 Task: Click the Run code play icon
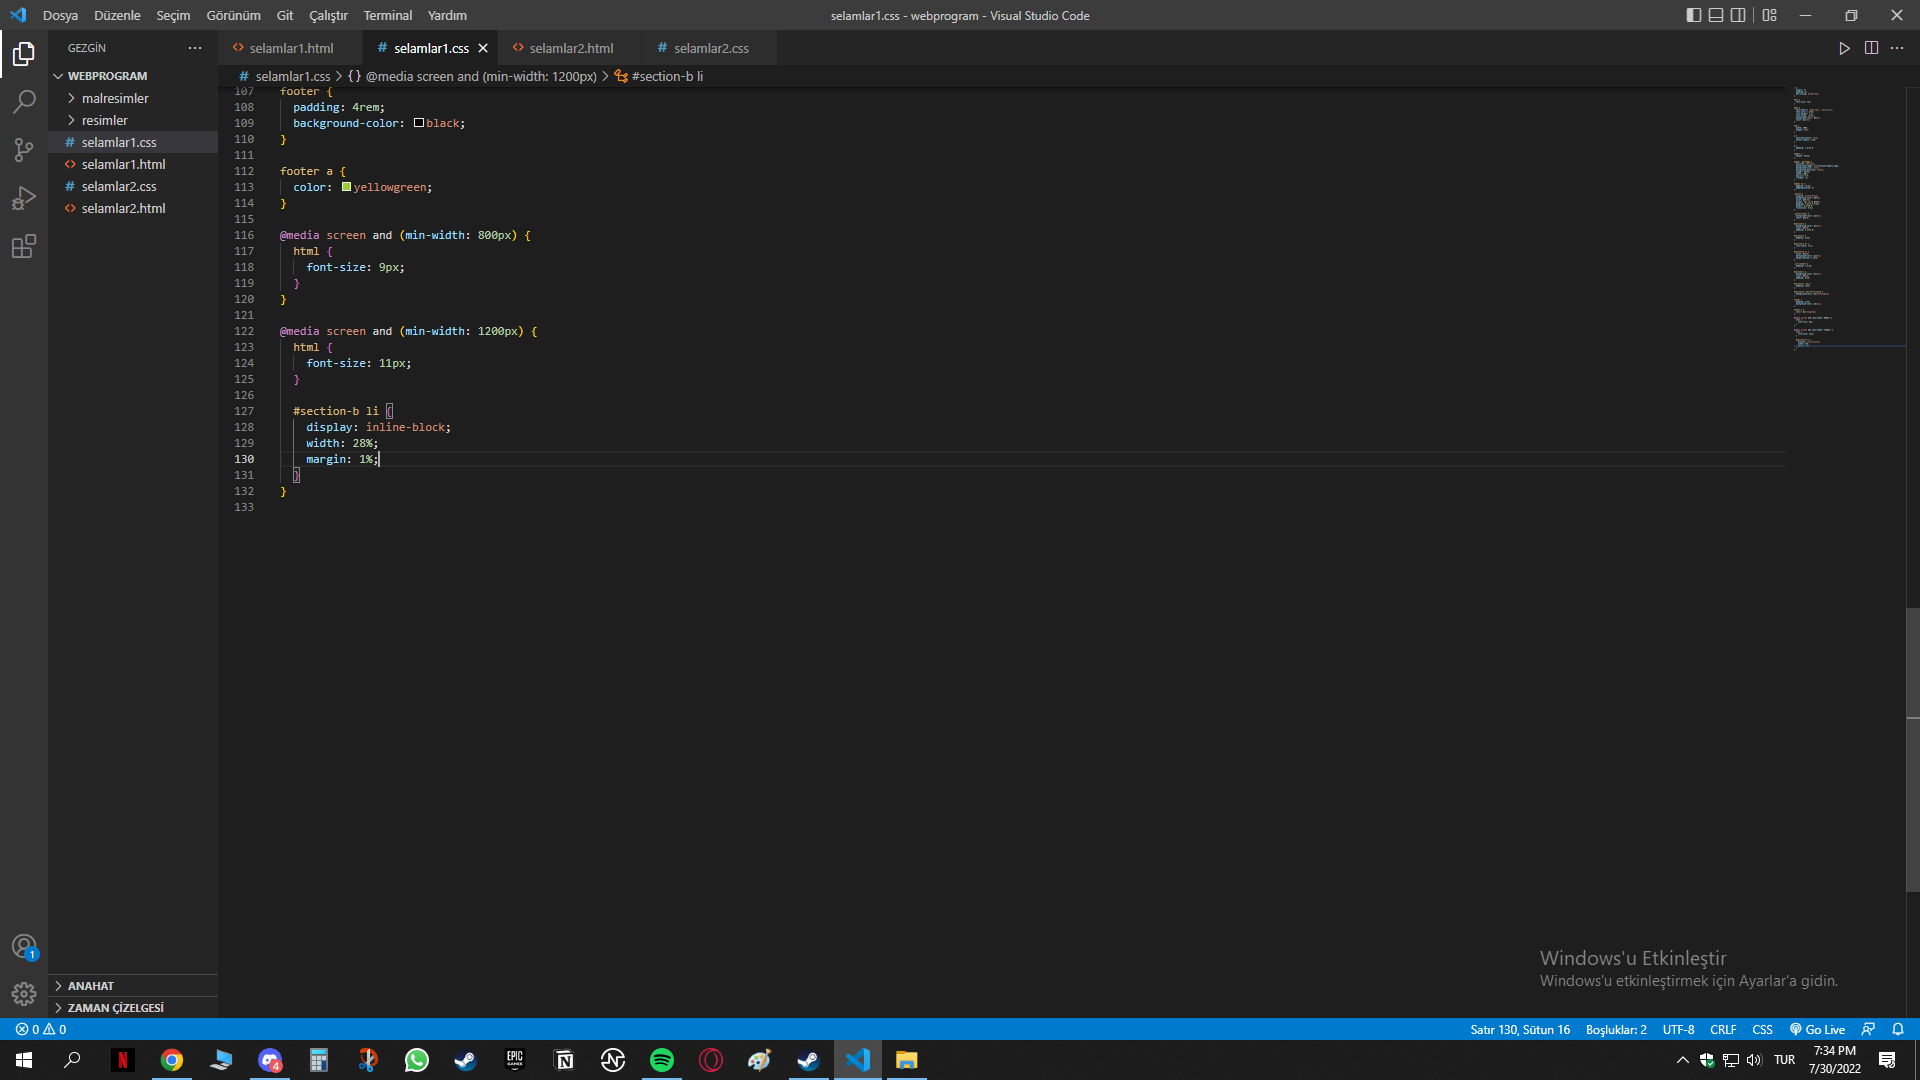point(1844,48)
